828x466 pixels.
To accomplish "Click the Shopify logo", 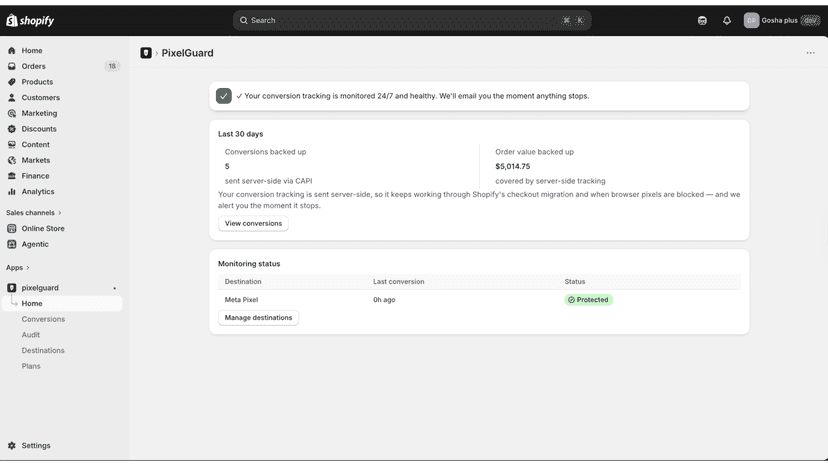I will pos(30,21).
